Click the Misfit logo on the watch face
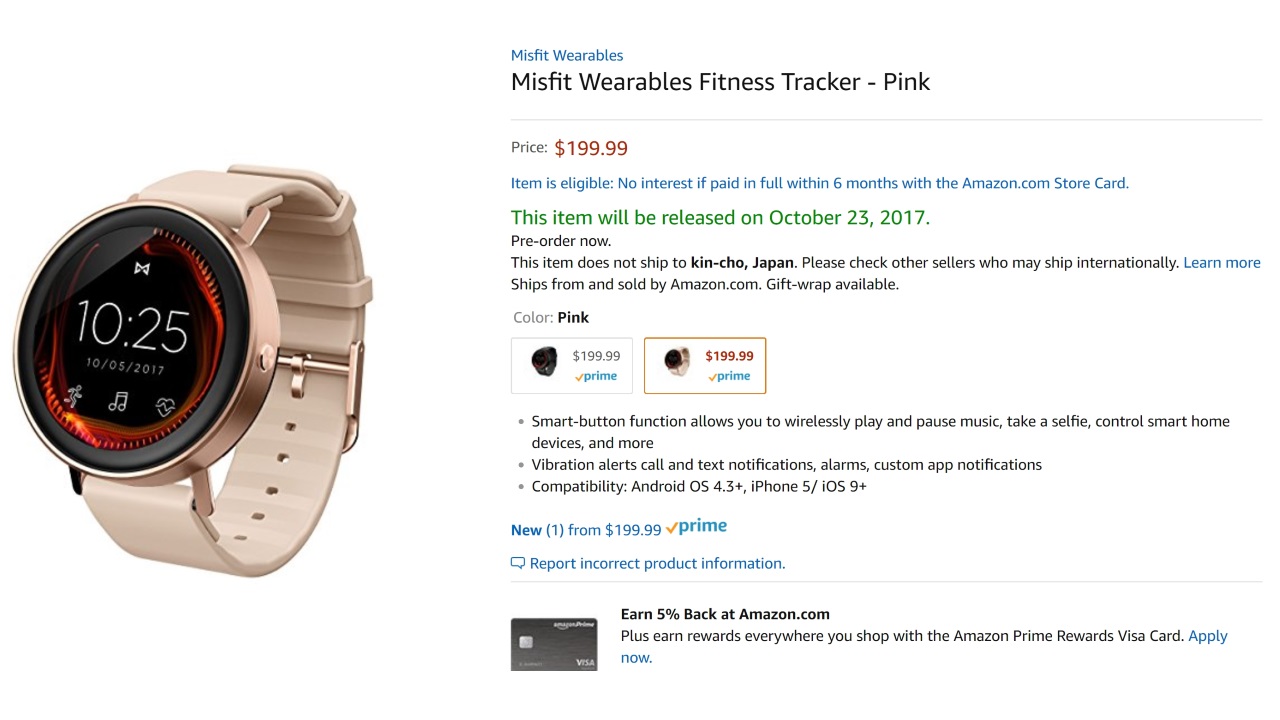This screenshot has width=1280, height=720. coord(142,269)
